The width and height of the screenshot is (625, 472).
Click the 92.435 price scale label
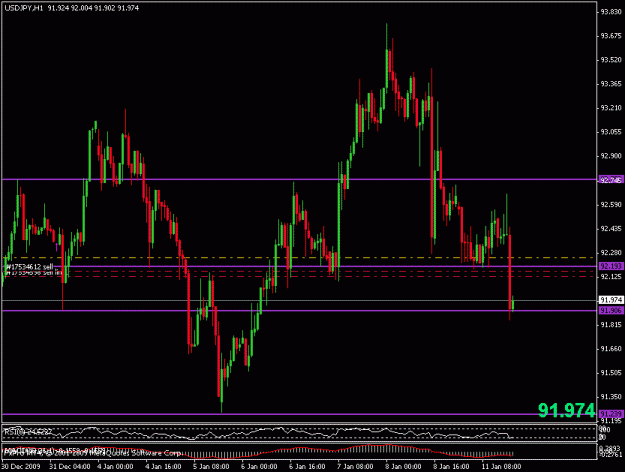pyautogui.click(x=611, y=228)
